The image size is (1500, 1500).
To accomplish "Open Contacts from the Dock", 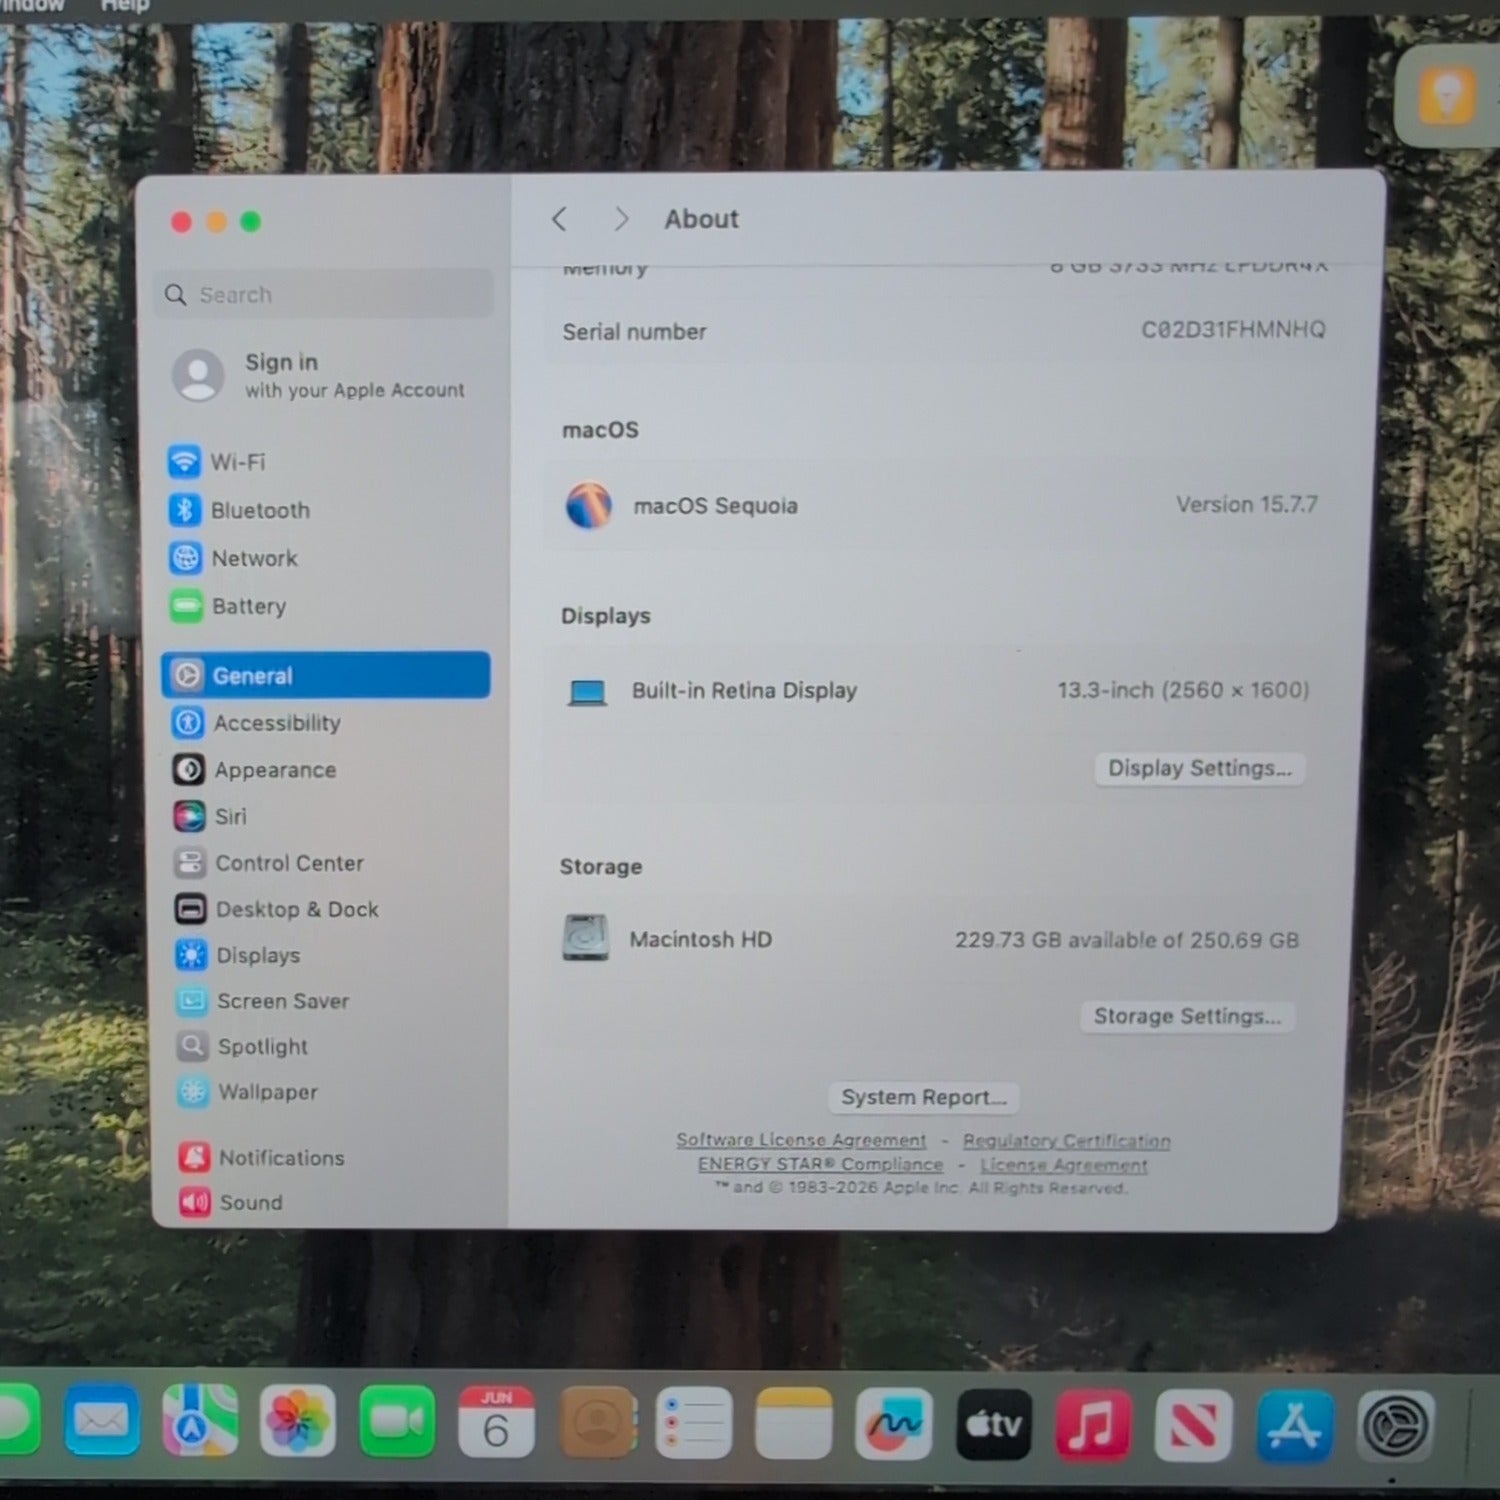I will point(596,1422).
